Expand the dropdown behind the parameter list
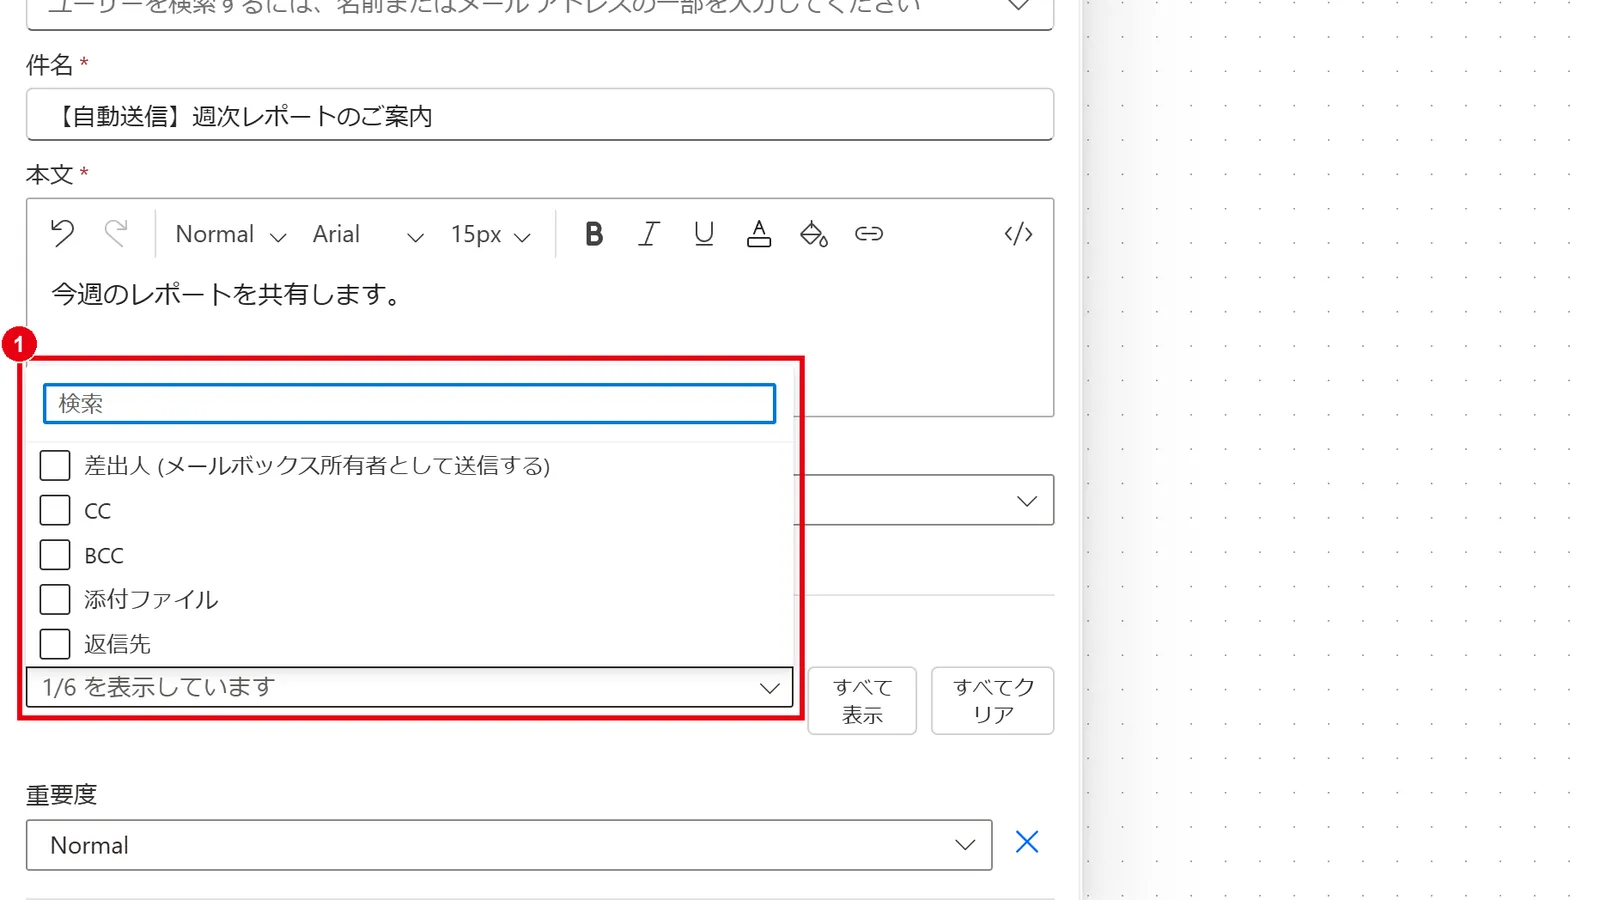The height and width of the screenshot is (900, 1600). 1027,500
